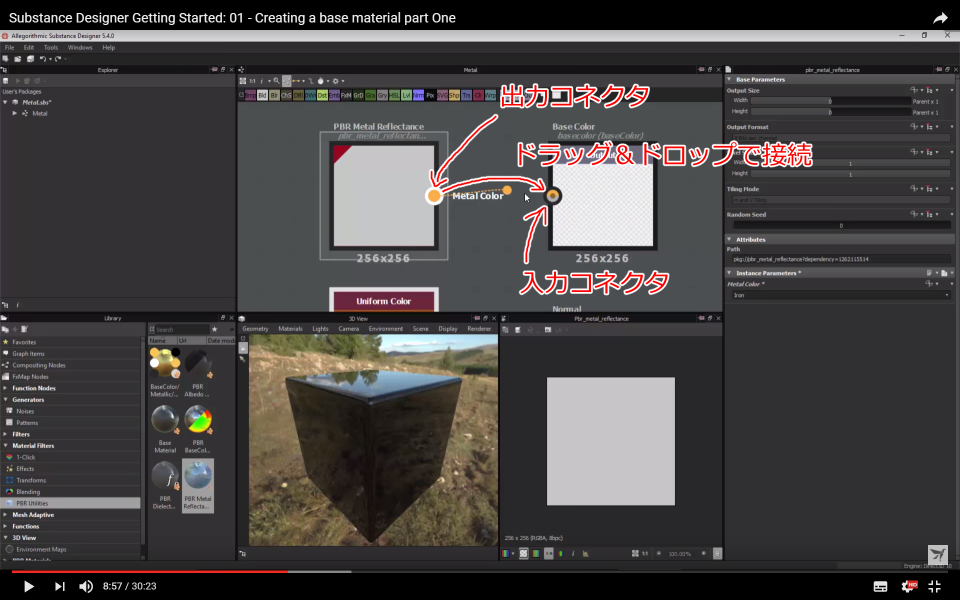
Task: Open the Renderer menu in 3D View
Action: point(479,329)
